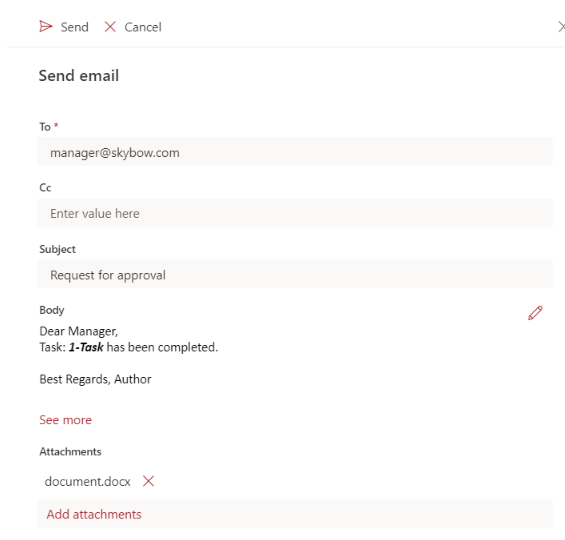
Task: Click the Send email heading
Action: pos(79,75)
